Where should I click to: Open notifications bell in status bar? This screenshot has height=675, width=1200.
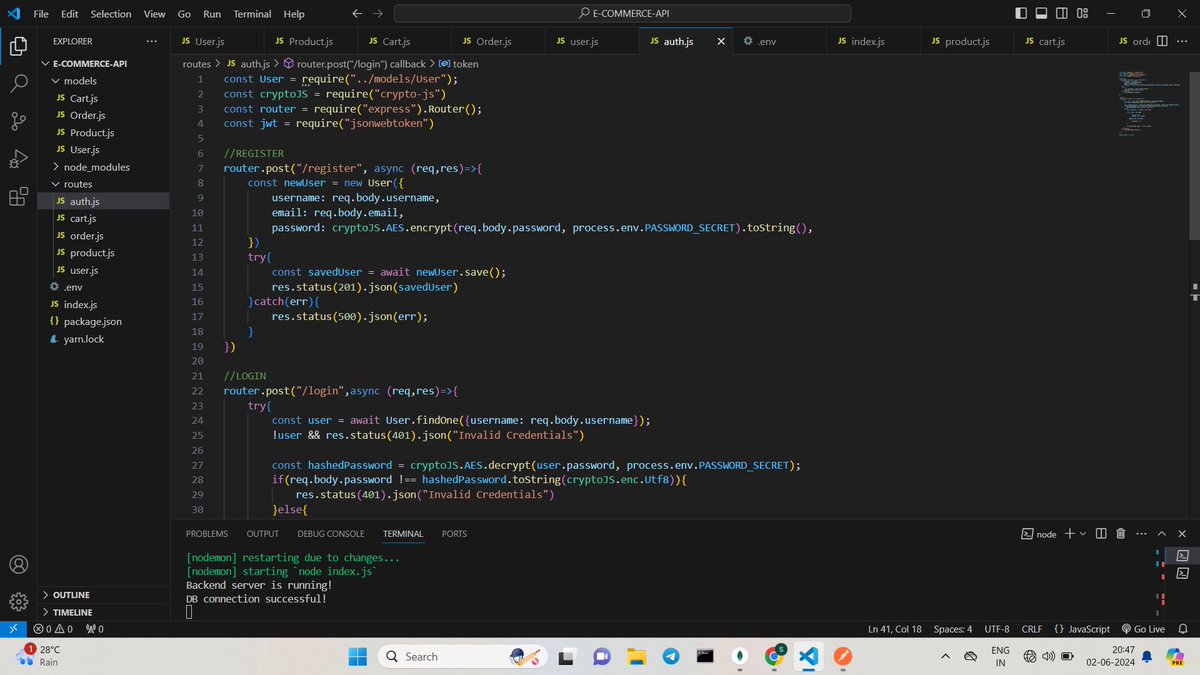1185,629
